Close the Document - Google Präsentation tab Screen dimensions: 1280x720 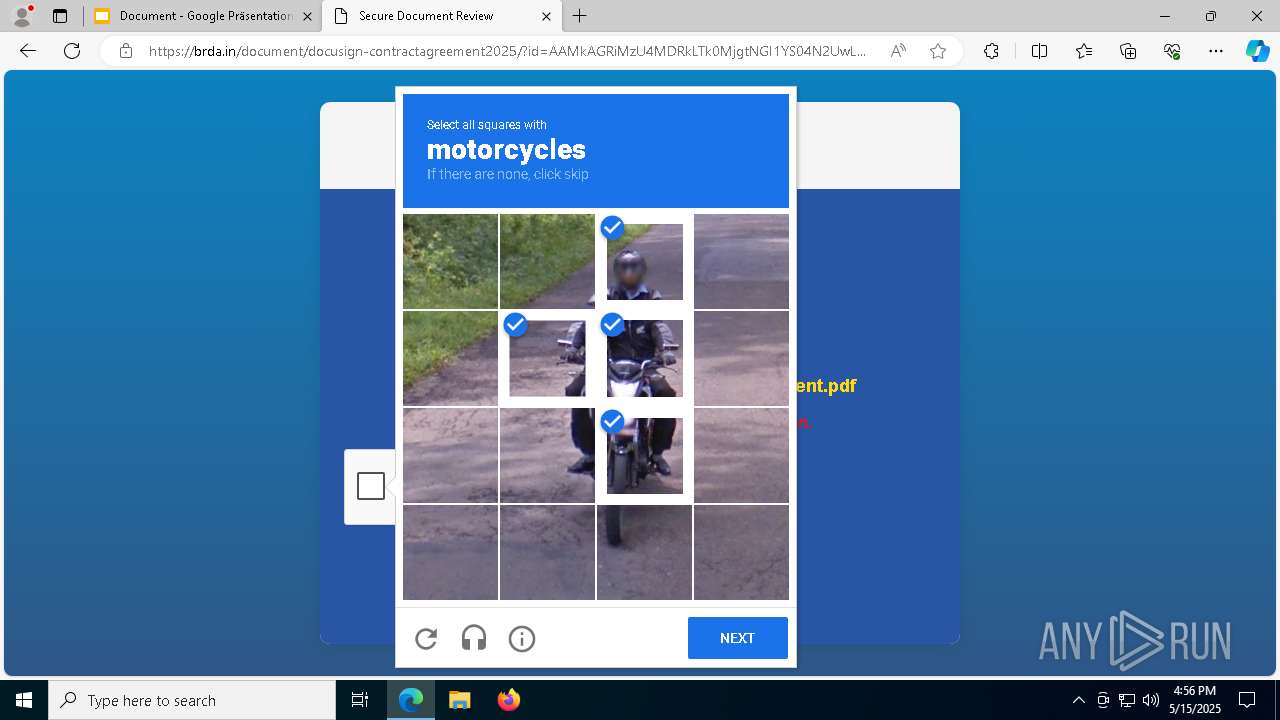coord(308,16)
